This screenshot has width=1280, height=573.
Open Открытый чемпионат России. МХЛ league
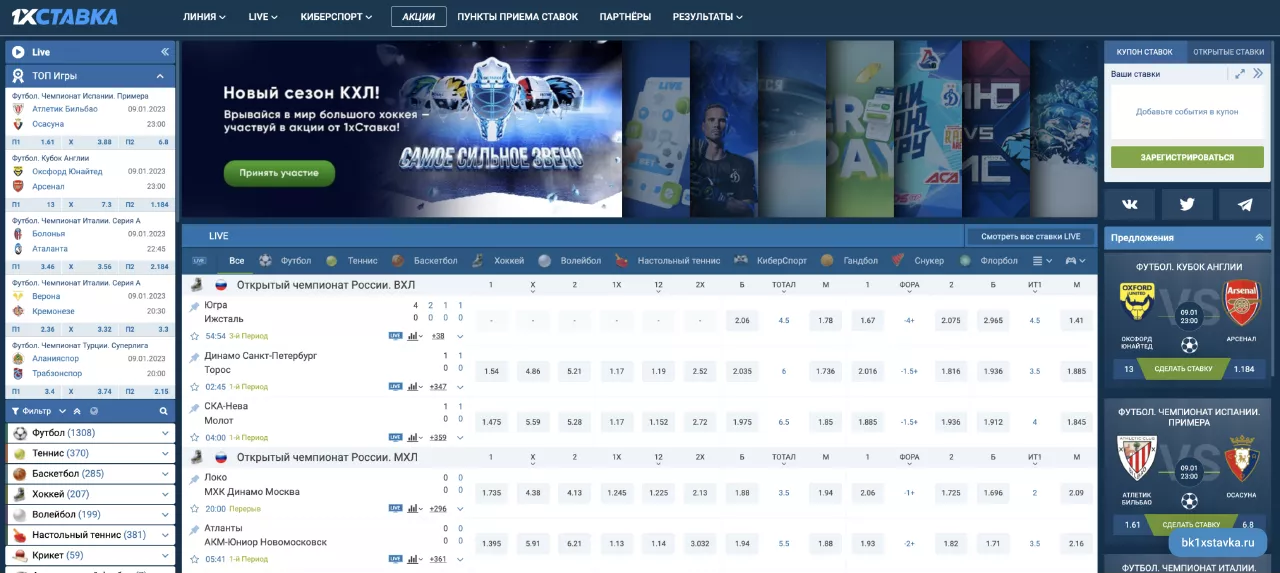click(x=327, y=457)
